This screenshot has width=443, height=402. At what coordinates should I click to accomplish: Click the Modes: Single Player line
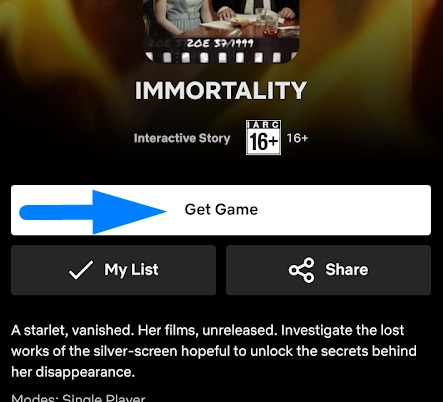[78, 398]
